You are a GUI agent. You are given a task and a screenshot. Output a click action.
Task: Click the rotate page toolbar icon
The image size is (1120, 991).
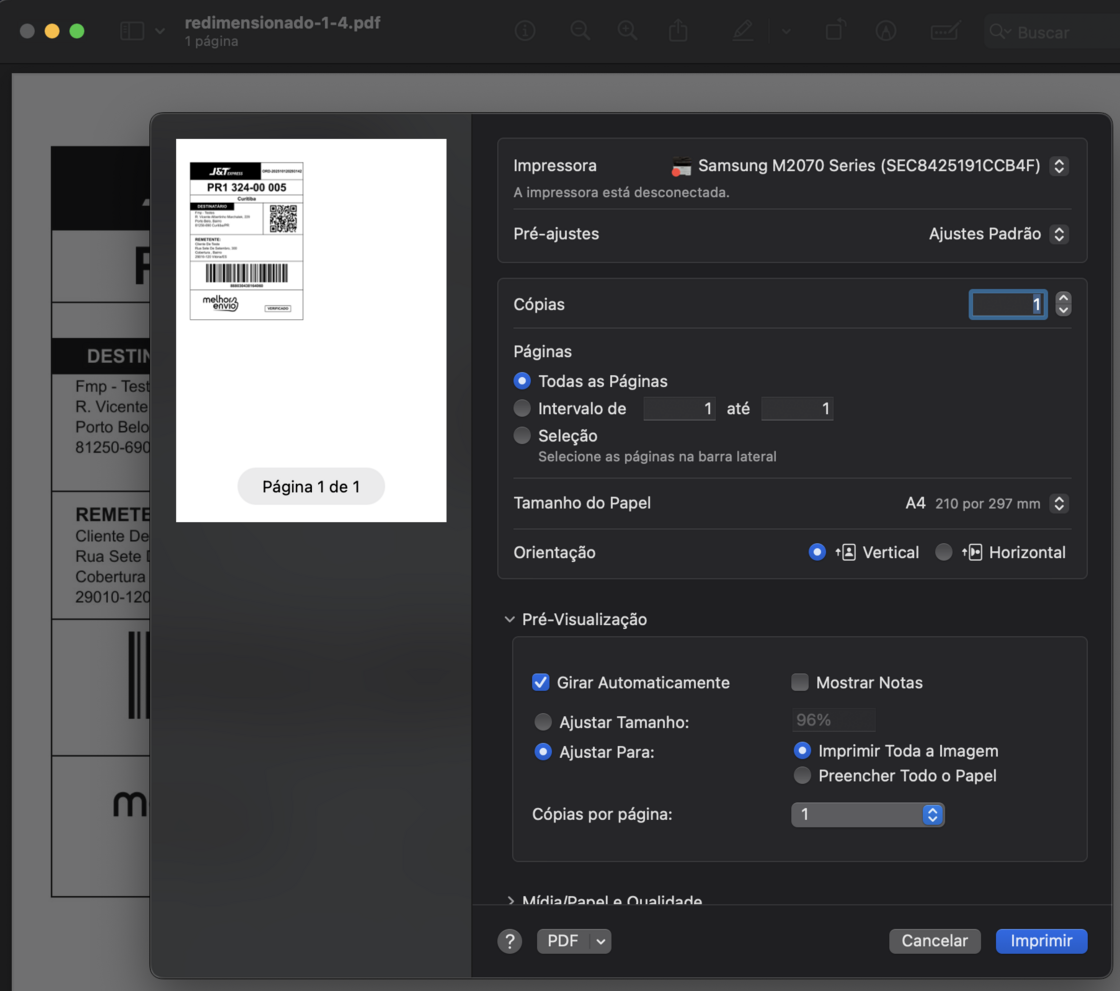tap(834, 31)
